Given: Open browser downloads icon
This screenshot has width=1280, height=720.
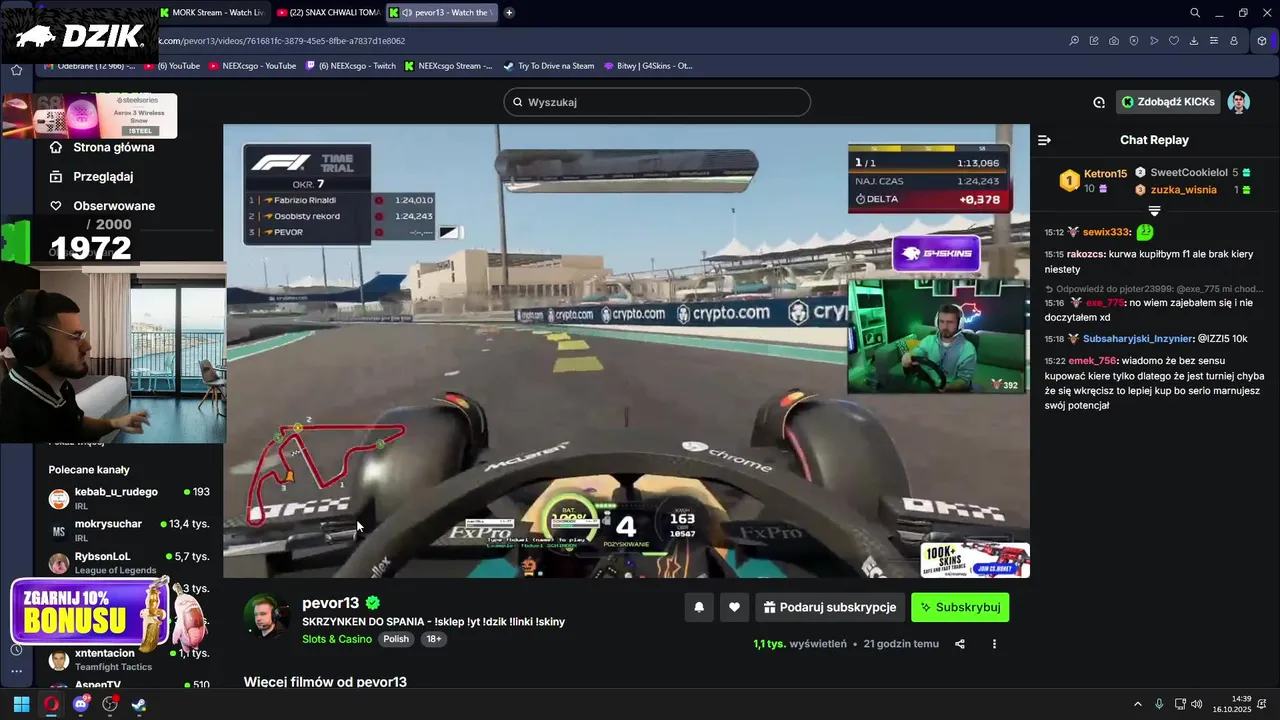Looking at the screenshot, I should tap(1194, 41).
